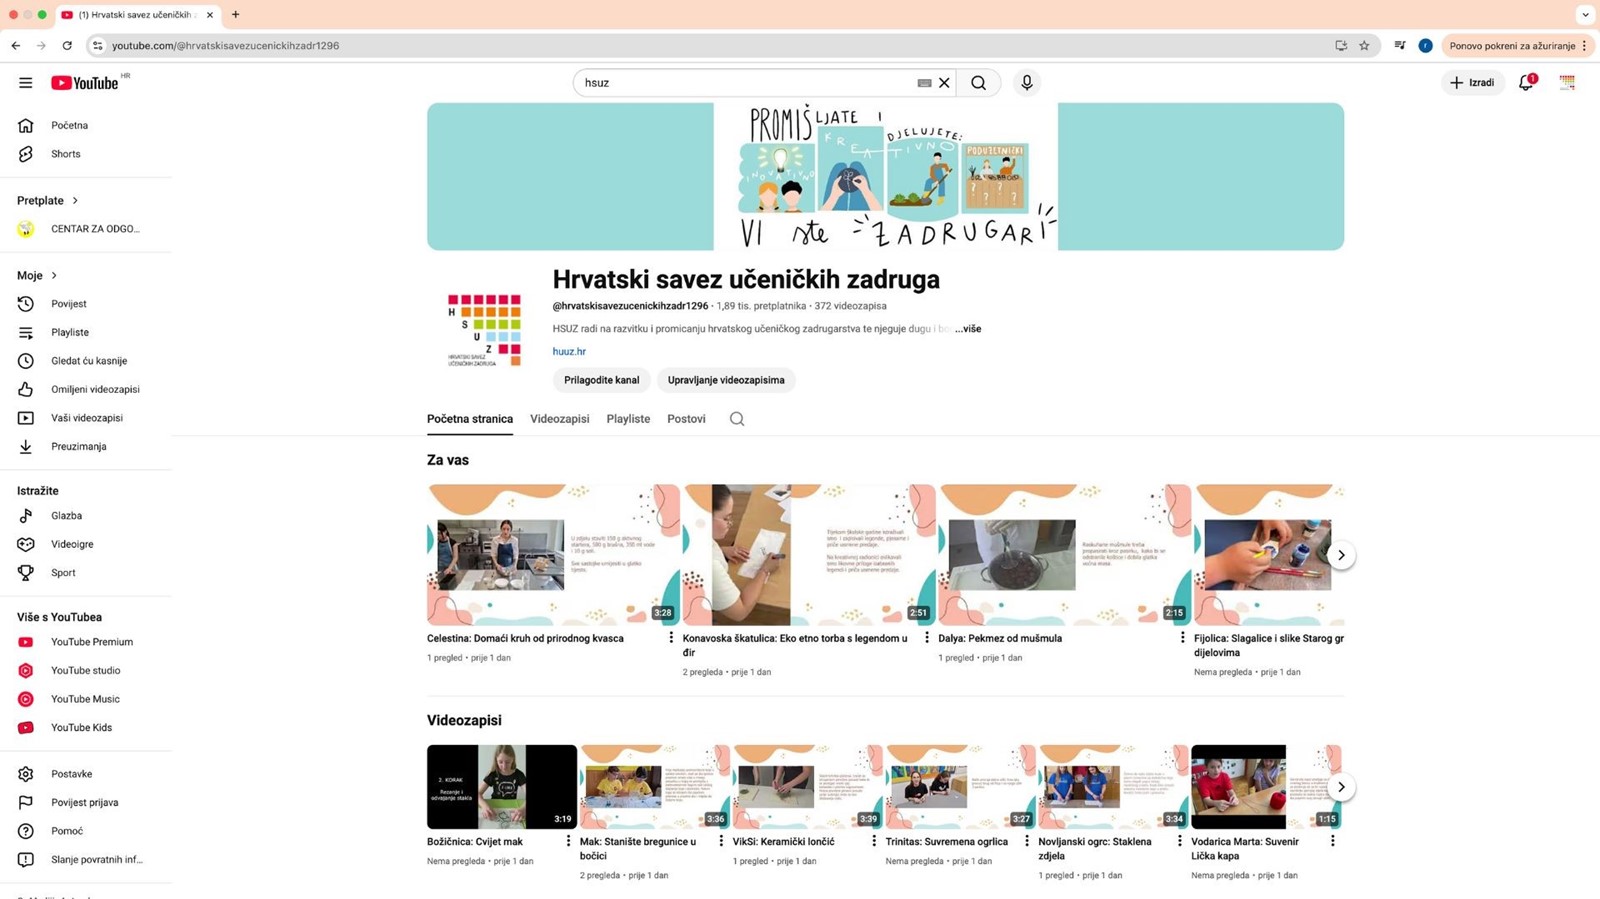1600x899 pixels.
Task: Search within the channel using magnifier
Action: (x=737, y=419)
